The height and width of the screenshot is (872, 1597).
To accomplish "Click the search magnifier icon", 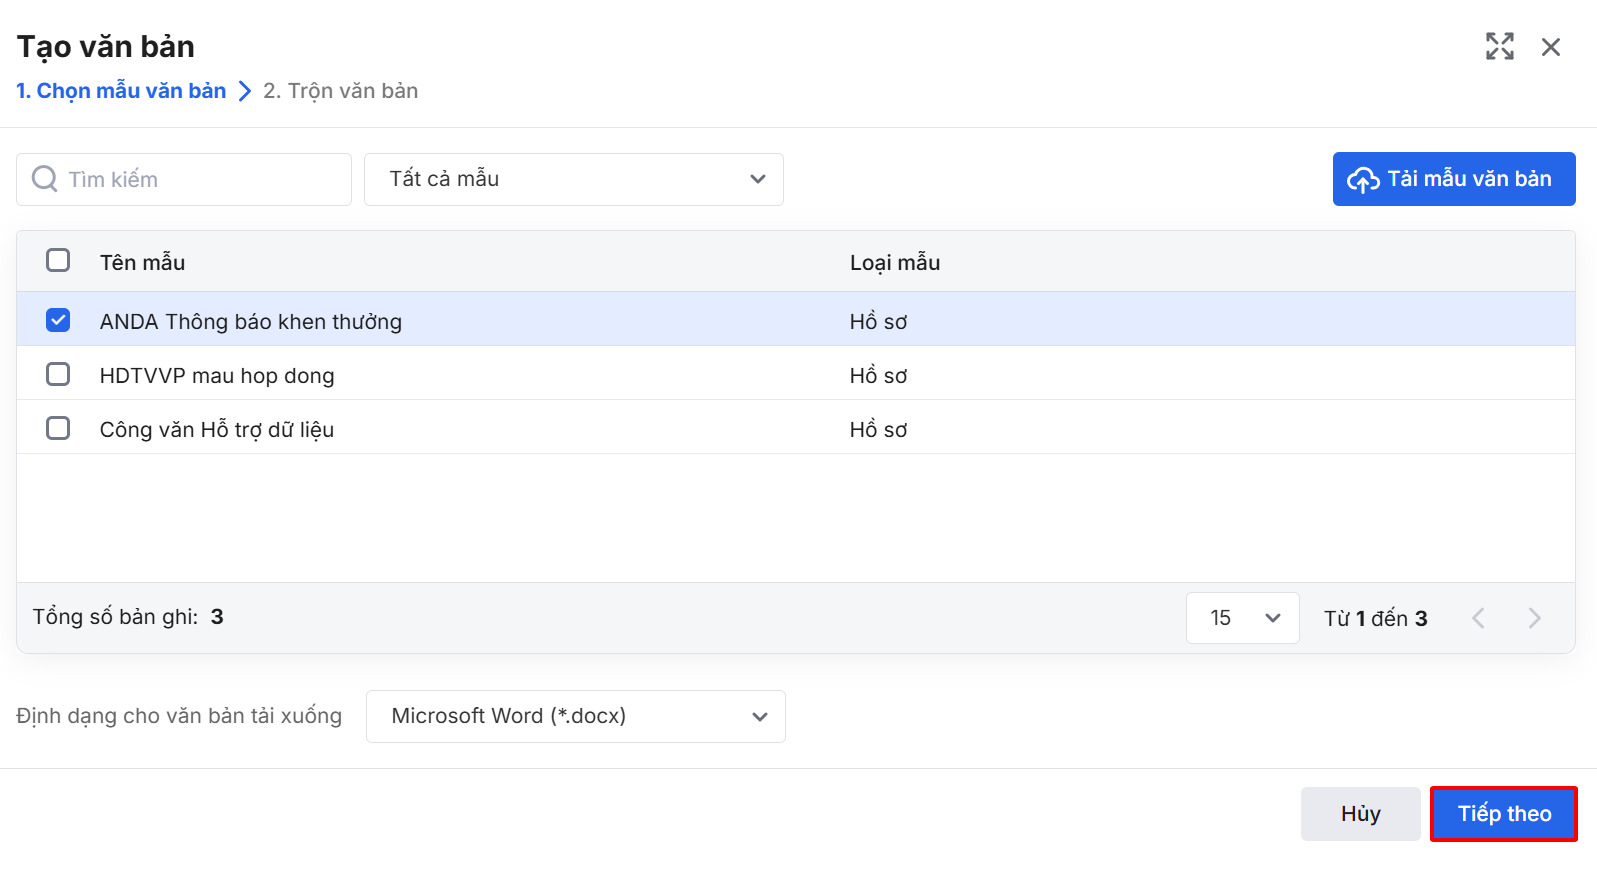I will click(x=45, y=179).
